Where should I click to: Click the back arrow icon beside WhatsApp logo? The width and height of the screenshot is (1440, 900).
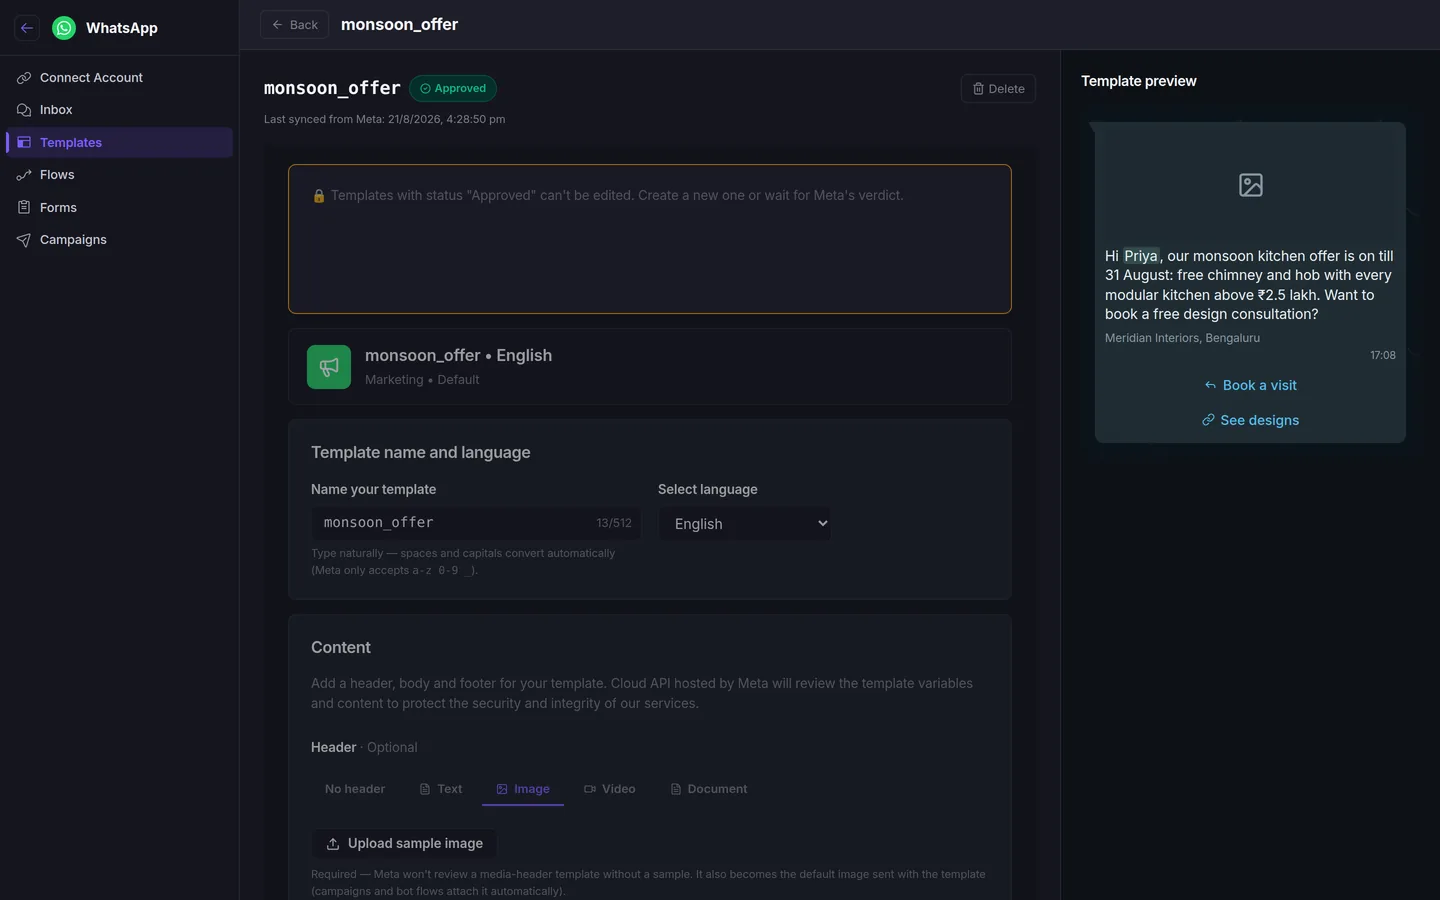click(27, 28)
